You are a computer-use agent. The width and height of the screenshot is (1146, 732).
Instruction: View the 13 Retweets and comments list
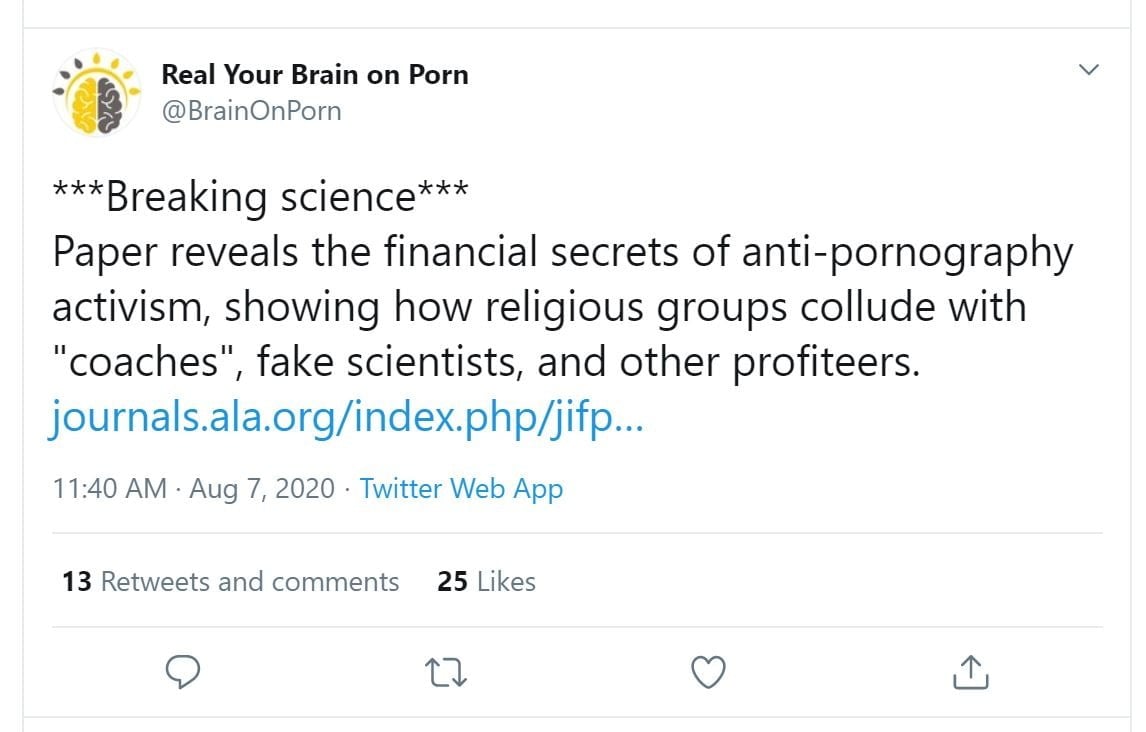(x=230, y=582)
